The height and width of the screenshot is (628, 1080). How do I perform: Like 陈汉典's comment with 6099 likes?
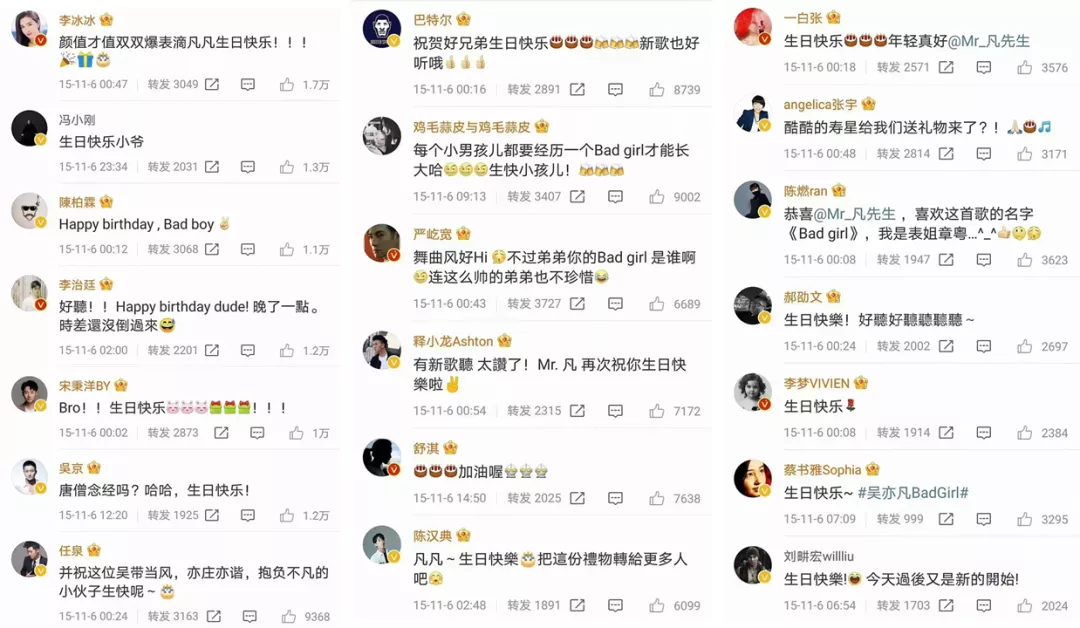pos(656,605)
